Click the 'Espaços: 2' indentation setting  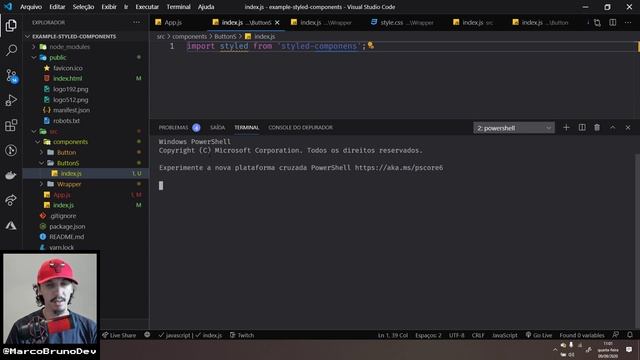[428, 335]
